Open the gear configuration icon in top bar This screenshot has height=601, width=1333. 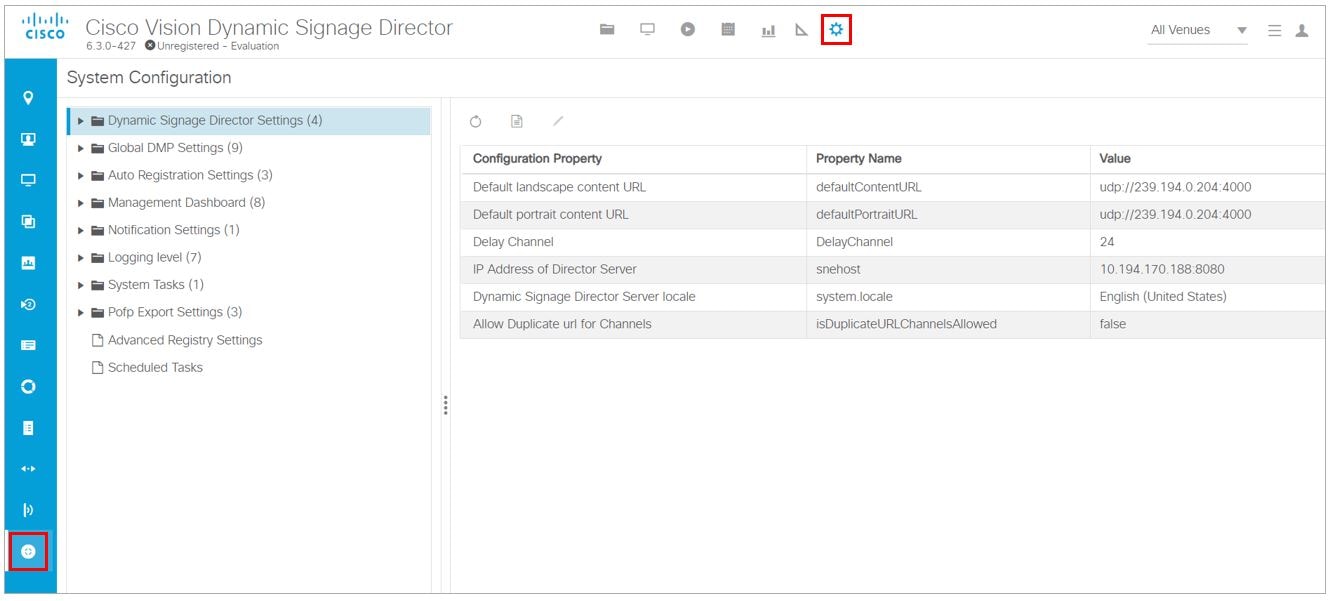click(x=836, y=30)
